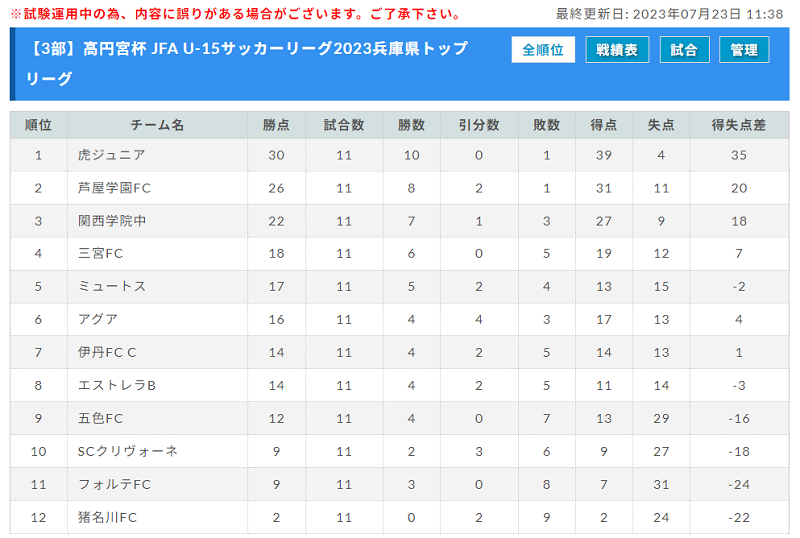Screen dimensions: 800x538
Task: Click the エストレラB team name
Action: [117, 385]
